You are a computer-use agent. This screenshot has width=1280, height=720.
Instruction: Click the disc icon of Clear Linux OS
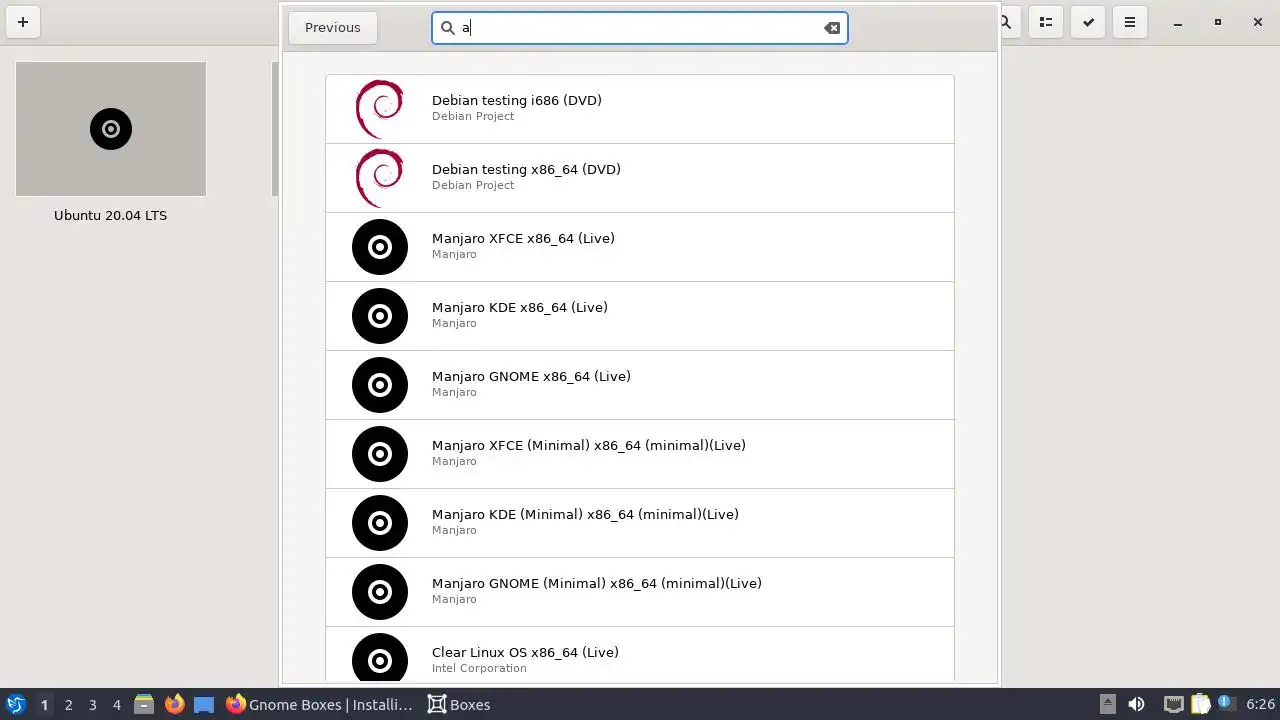[380, 659]
